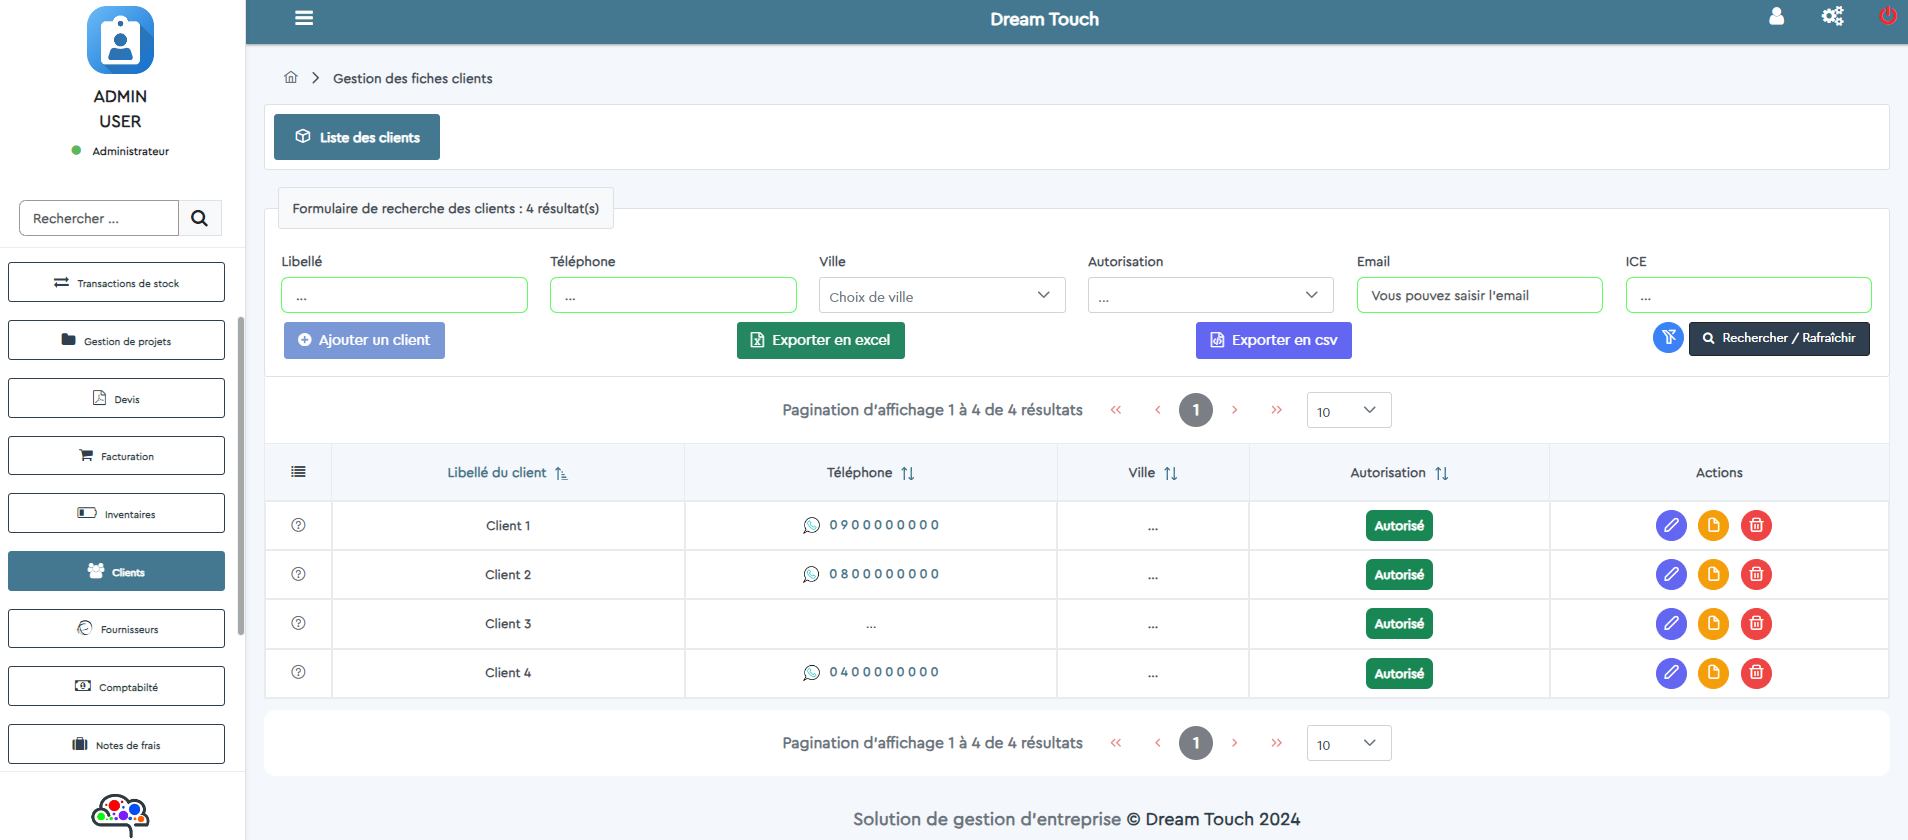This screenshot has width=1908, height=840.
Task: Click the Exporter en excel button
Action: coord(821,340)
